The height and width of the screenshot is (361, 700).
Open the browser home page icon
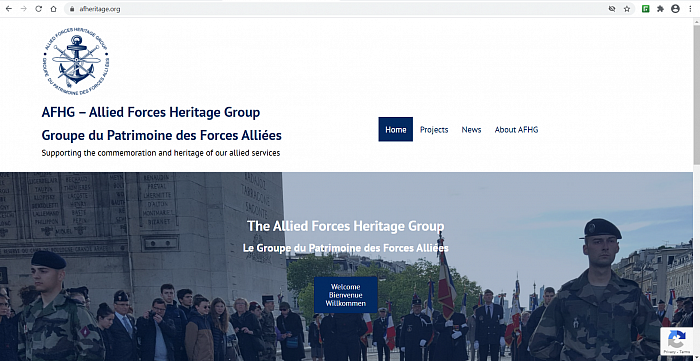click(54, 9)
